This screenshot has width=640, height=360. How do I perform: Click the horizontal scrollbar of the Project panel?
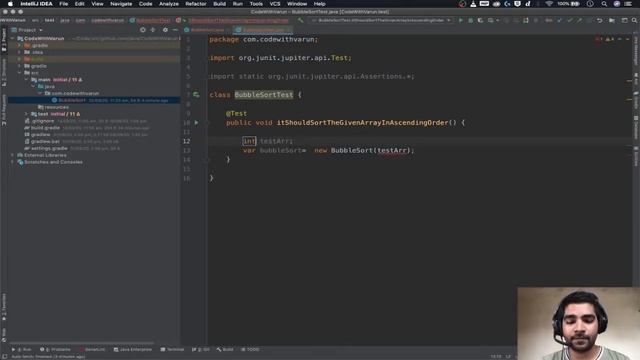(x=82, y=343)
